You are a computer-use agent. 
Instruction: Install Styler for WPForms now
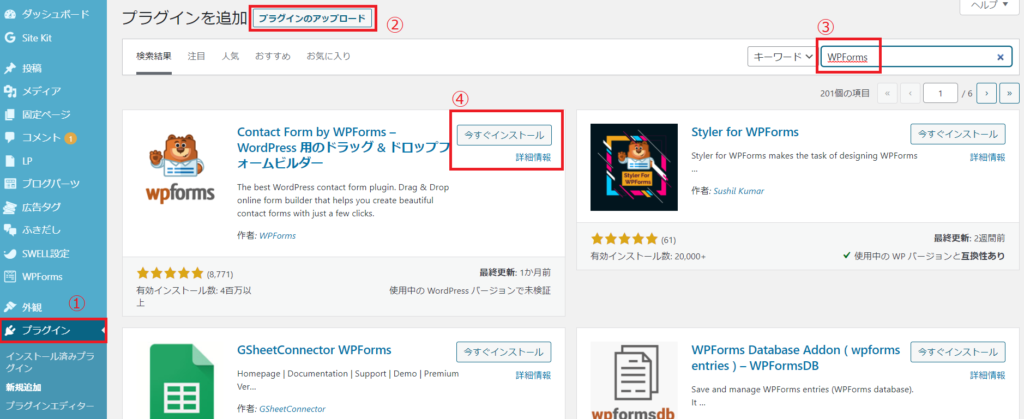(x=957, y=134)
